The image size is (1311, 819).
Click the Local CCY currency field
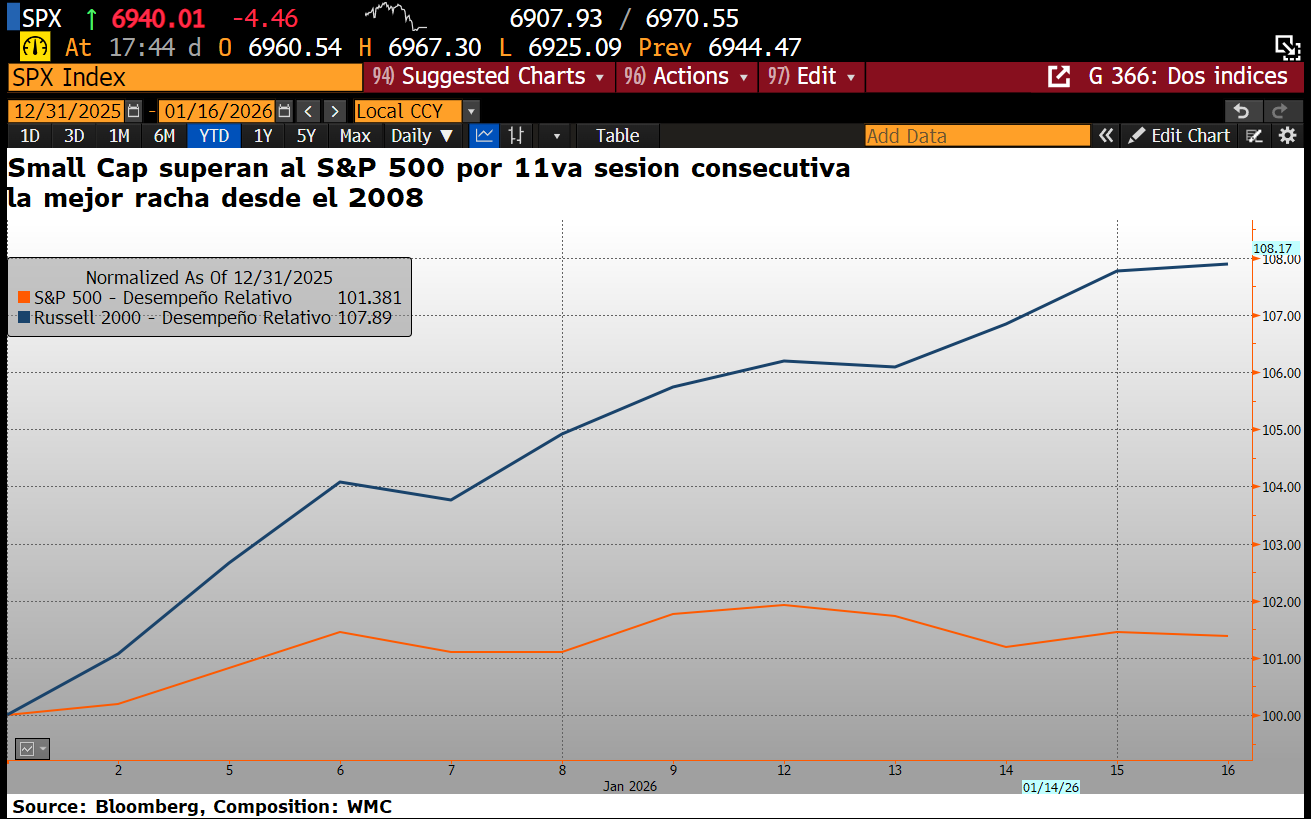pyautogui.click(x=409, y=111)
